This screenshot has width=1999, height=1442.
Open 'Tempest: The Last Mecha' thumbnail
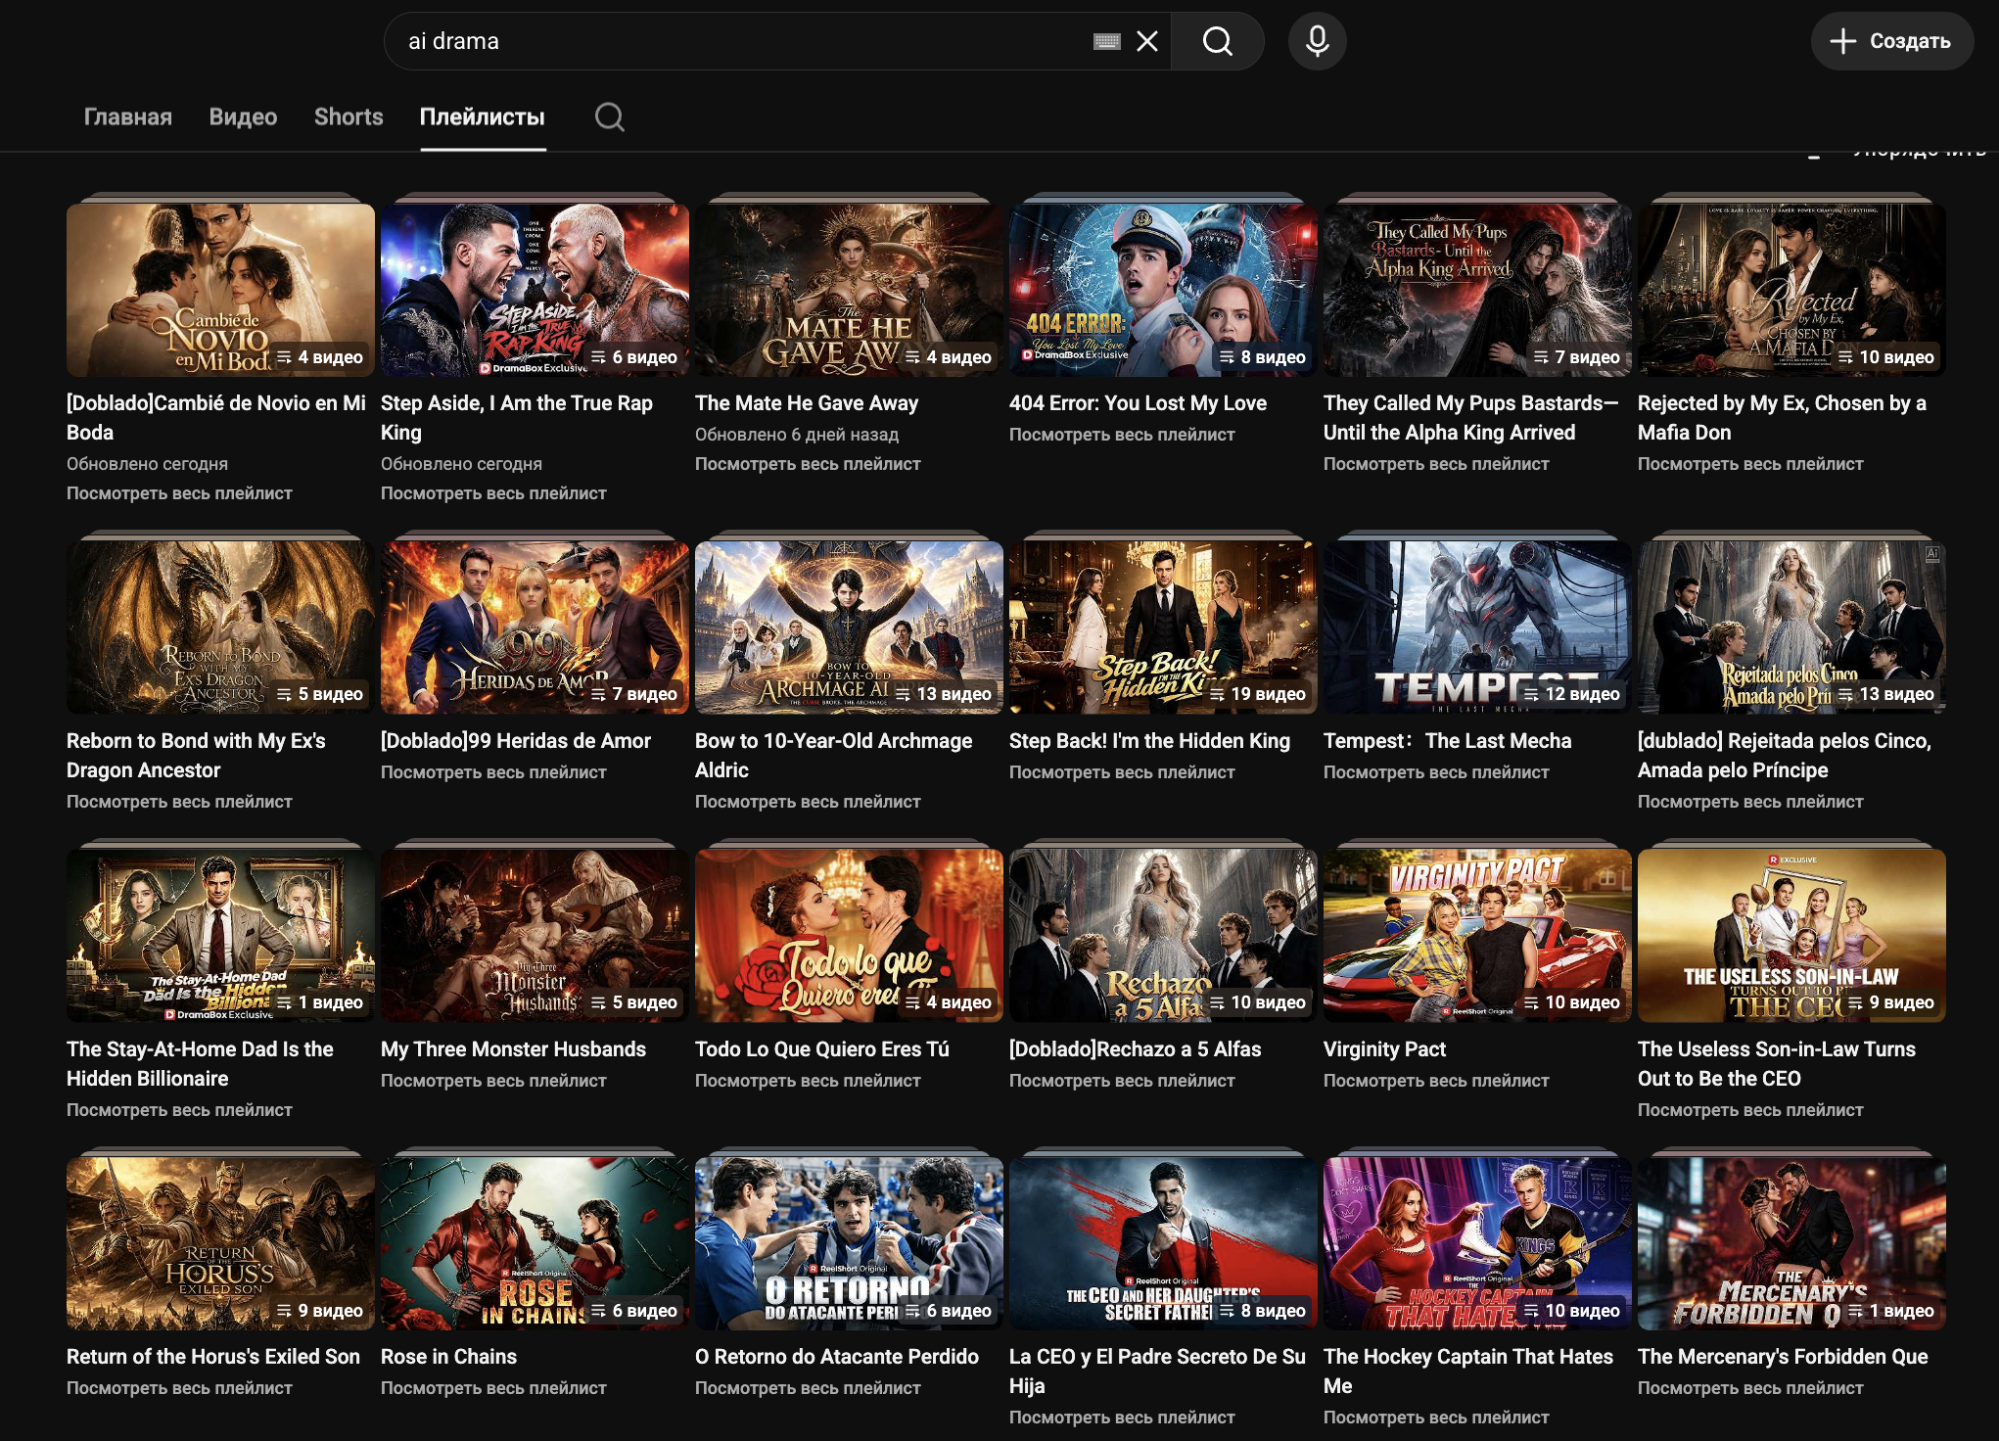[1477, 627]
